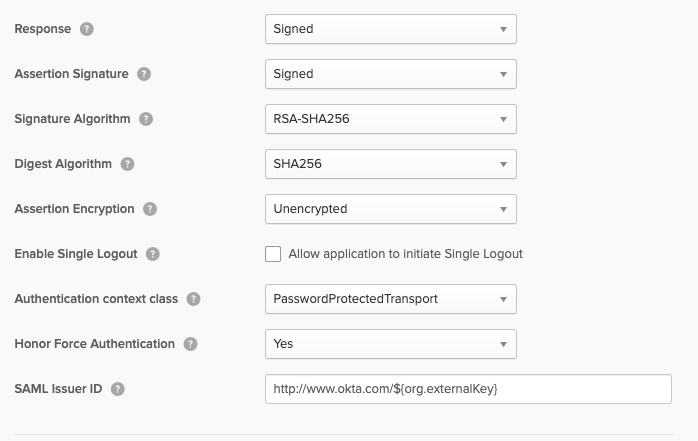Click the Honor Force Authentication help icon
This screenshot has width=698, height=441.
191,344
